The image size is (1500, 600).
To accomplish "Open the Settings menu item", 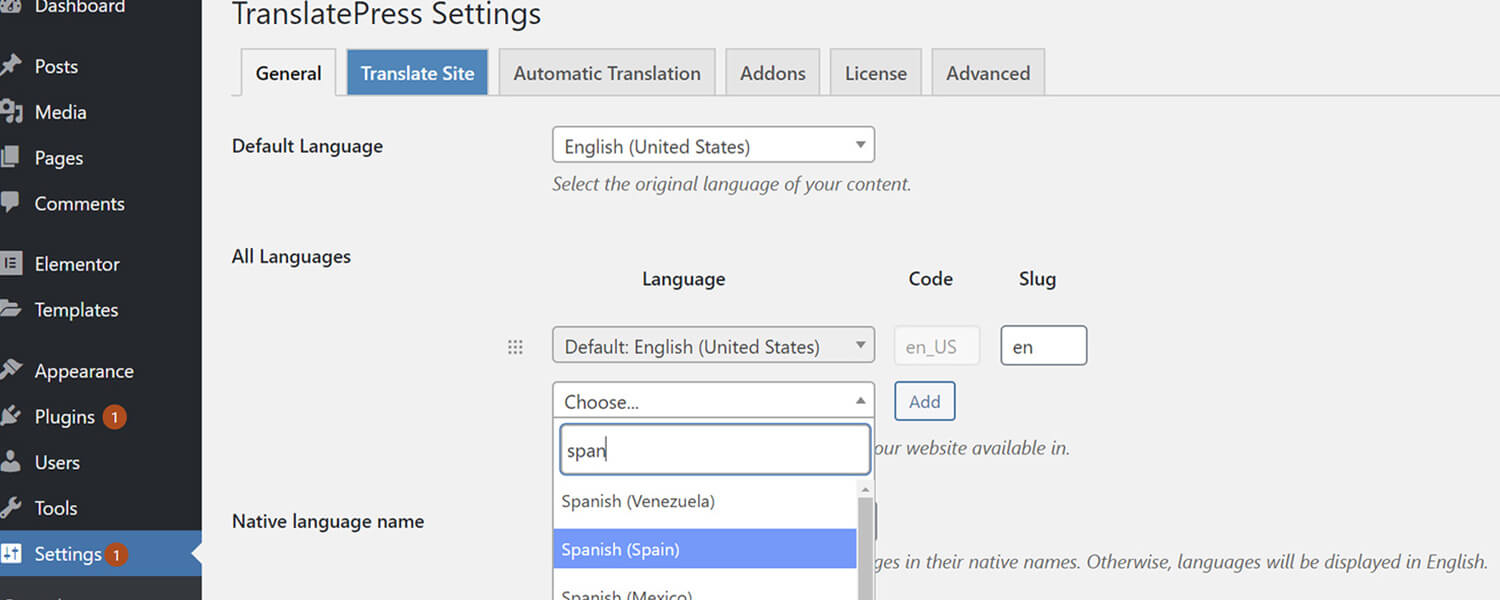I will tap(101, 554).
